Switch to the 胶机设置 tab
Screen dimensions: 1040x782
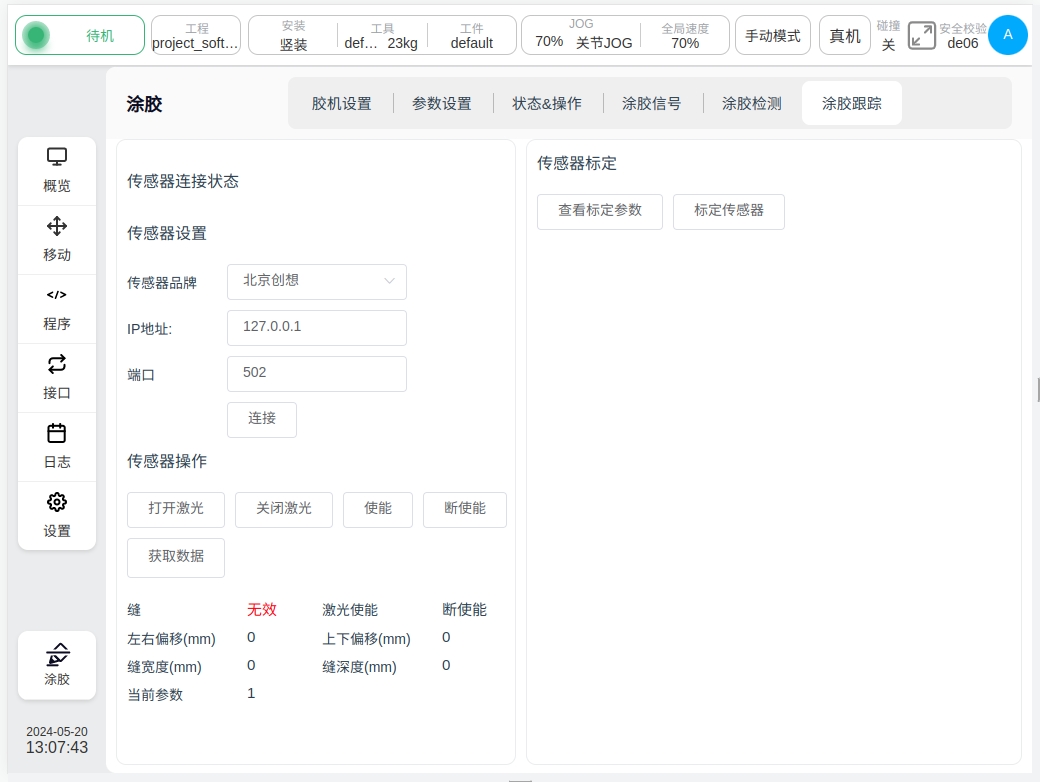point(341,103)
